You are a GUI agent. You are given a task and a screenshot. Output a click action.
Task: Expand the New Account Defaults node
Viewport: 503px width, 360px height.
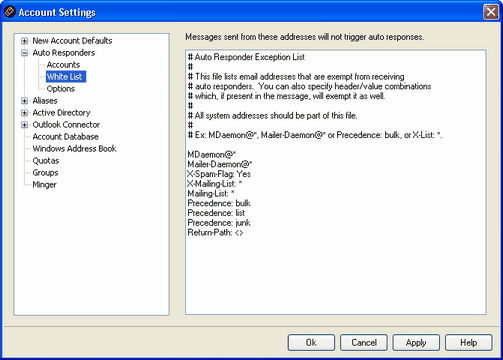[x=24, y=41]
